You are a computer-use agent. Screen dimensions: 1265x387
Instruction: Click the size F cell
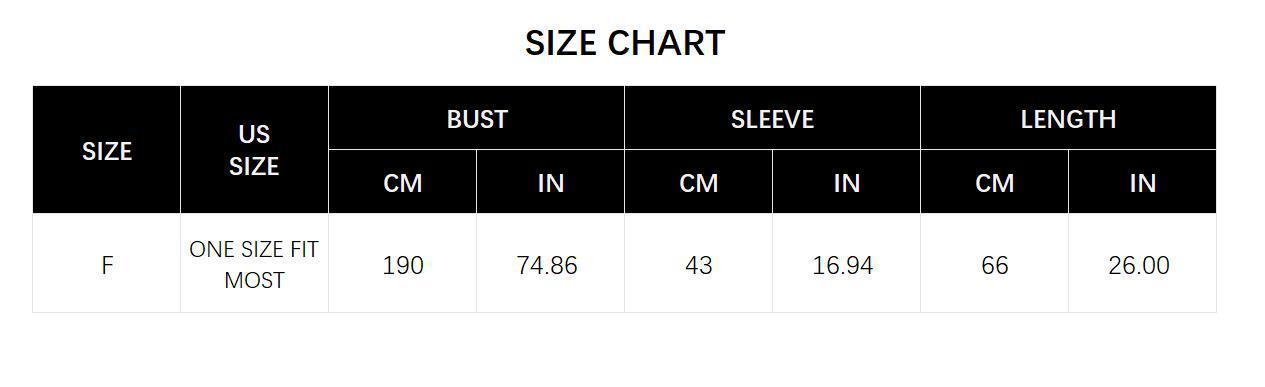tap(107, 264)
